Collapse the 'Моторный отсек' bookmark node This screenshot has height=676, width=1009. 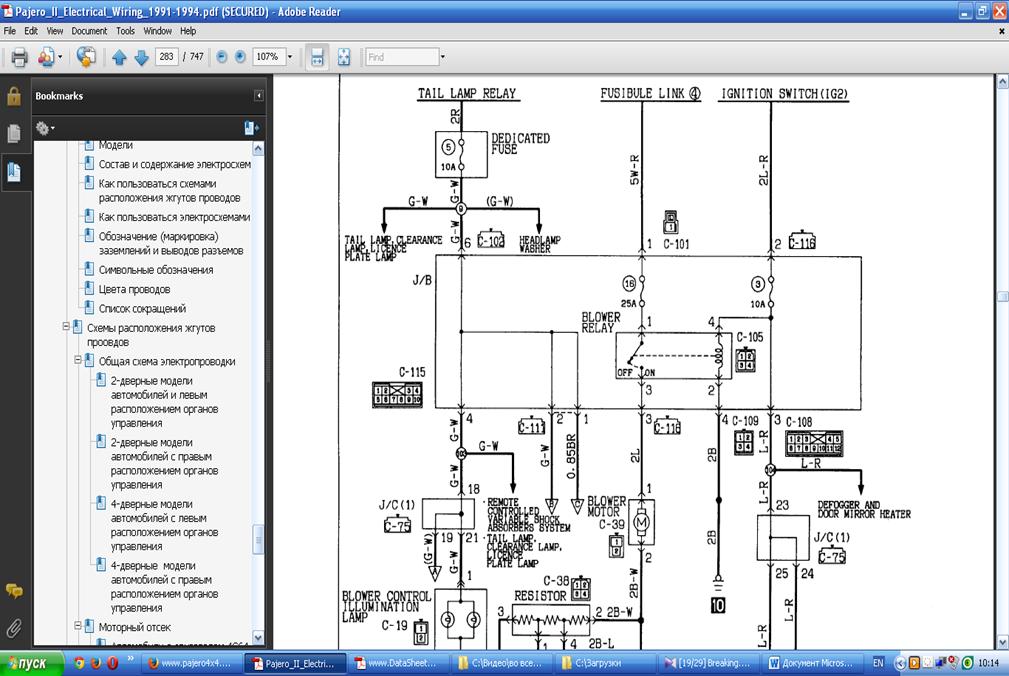(x=77, y=627)
